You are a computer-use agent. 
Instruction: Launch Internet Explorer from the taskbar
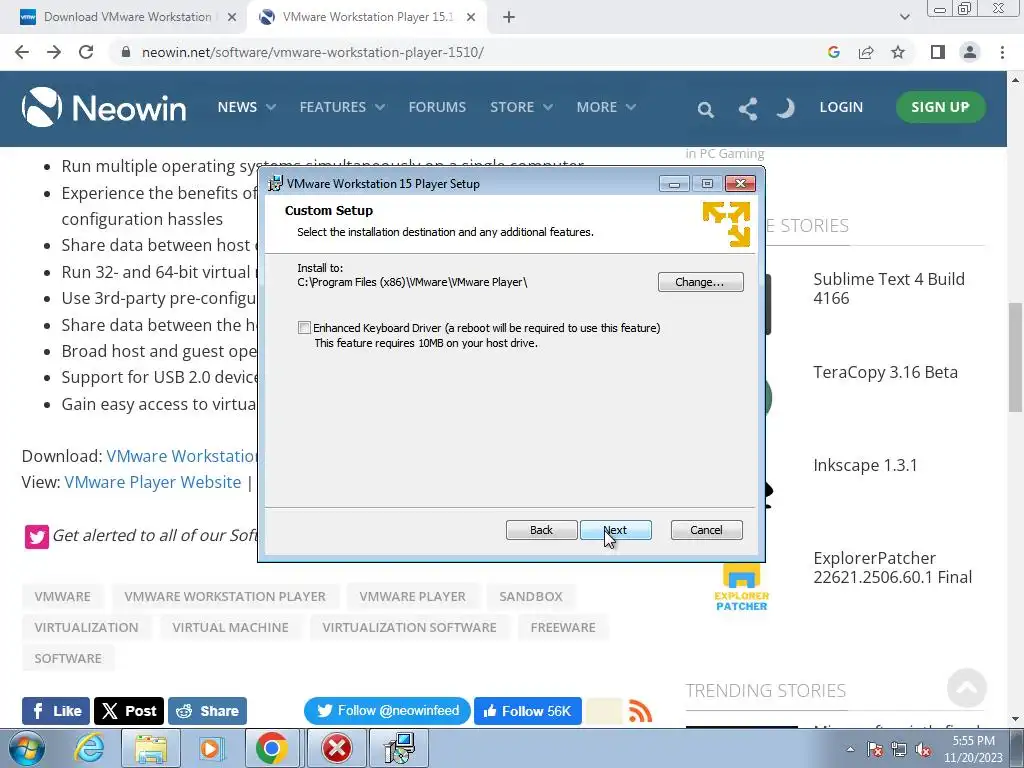[89, 748]
